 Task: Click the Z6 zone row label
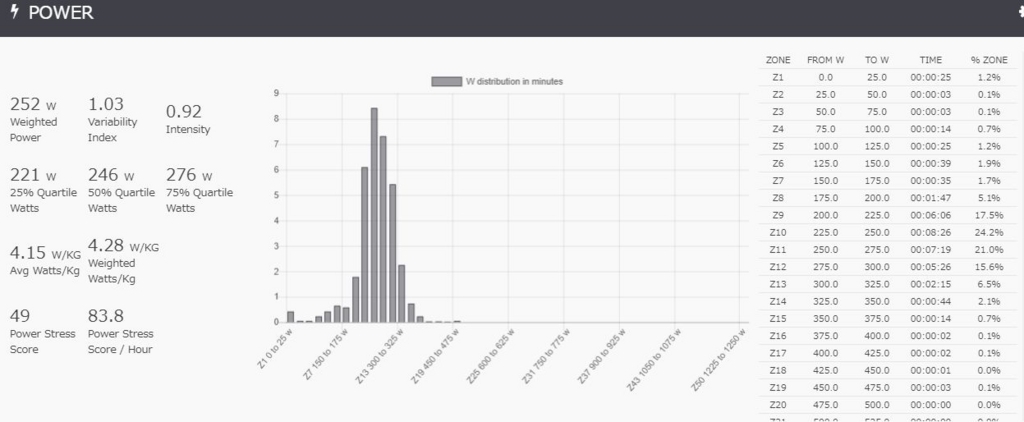(x=778, y=163)
